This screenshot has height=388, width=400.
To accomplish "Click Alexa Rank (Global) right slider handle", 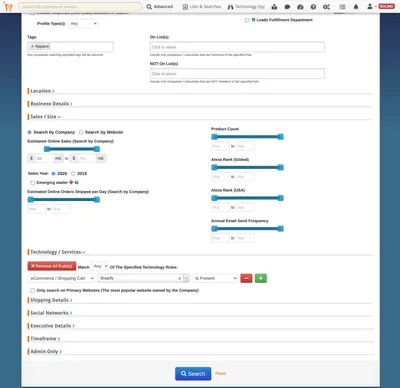I will [281, 167].
